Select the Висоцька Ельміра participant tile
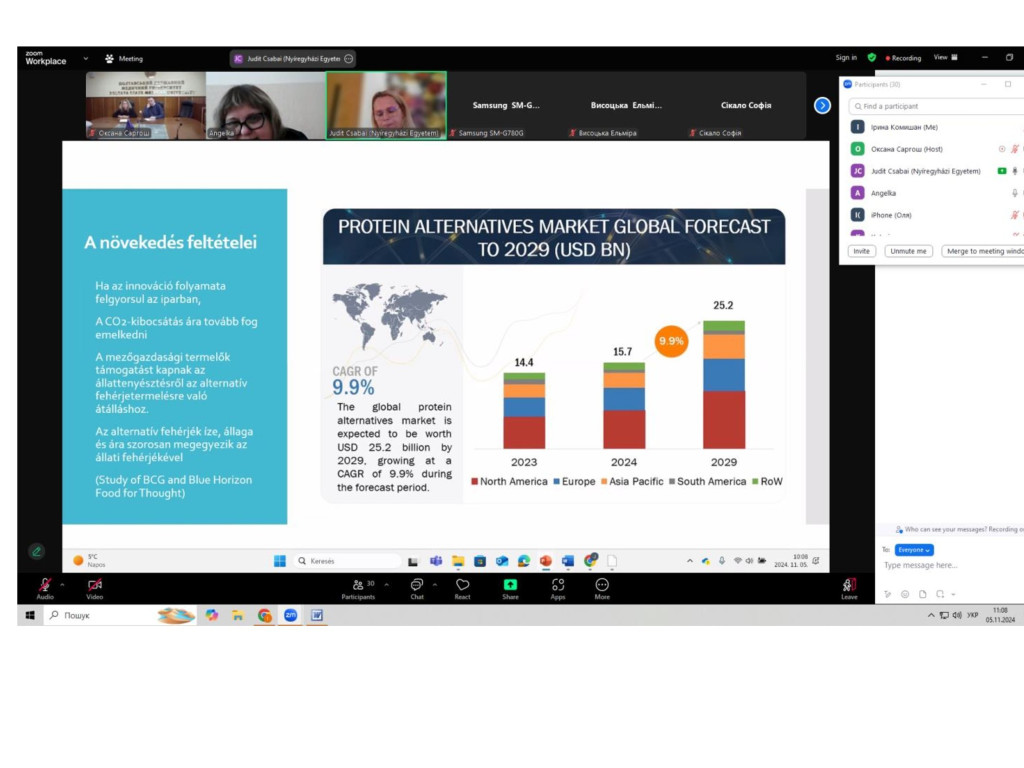Image resolution: width=1024 pixels, height=768 pixels. [626, 105]
